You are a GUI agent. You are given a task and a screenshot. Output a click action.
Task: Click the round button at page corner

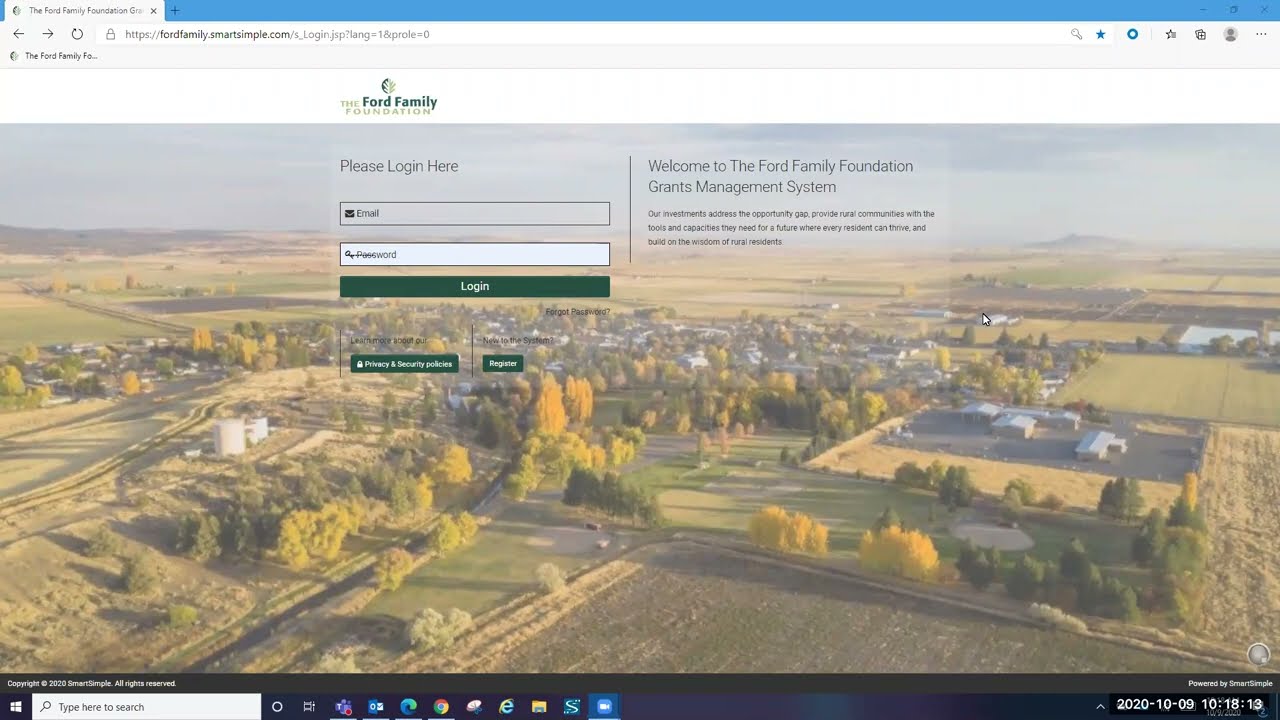tap(1258, 654)
